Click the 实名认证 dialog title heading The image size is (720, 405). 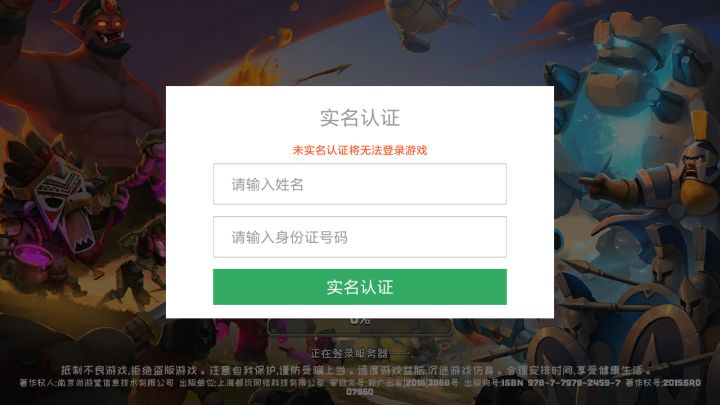click(360, 118)
